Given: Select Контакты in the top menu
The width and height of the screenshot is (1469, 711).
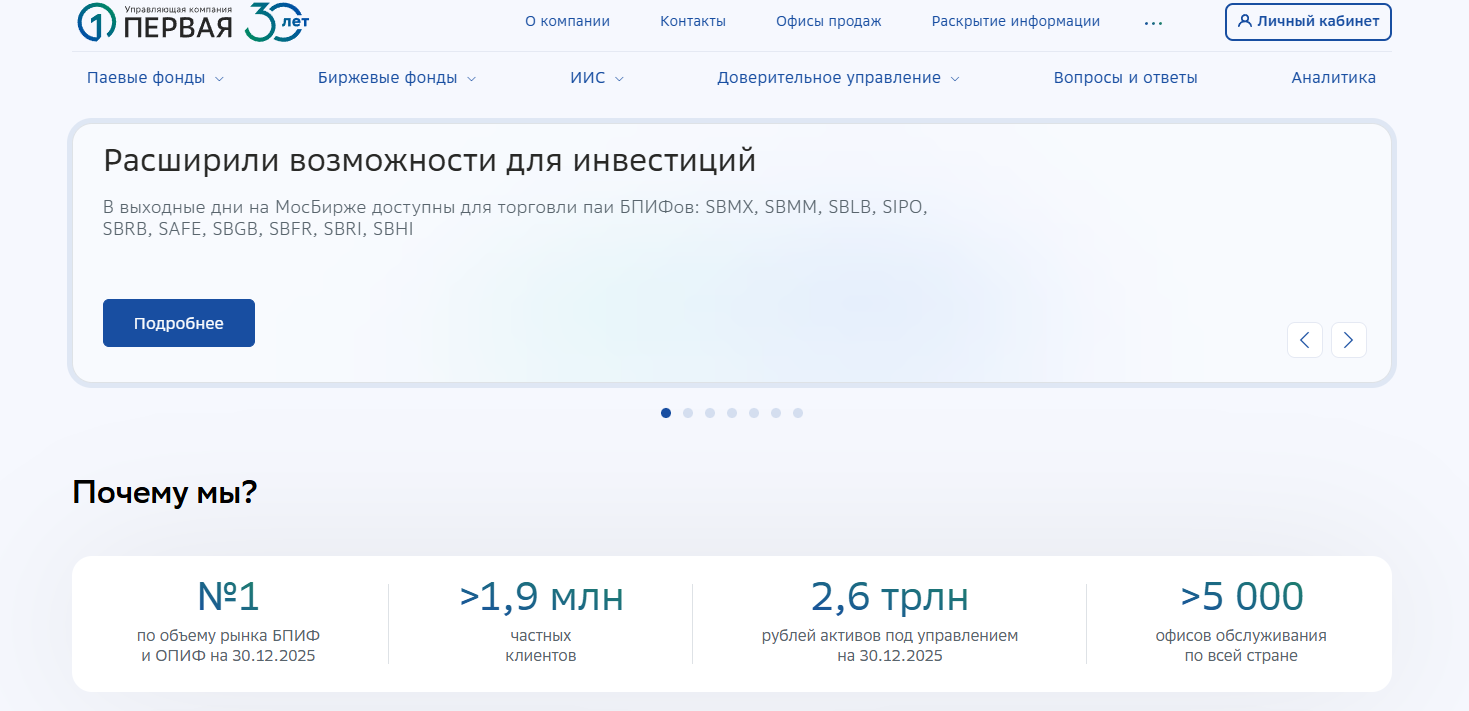Looking at the screenshot, I should (693, 20).
